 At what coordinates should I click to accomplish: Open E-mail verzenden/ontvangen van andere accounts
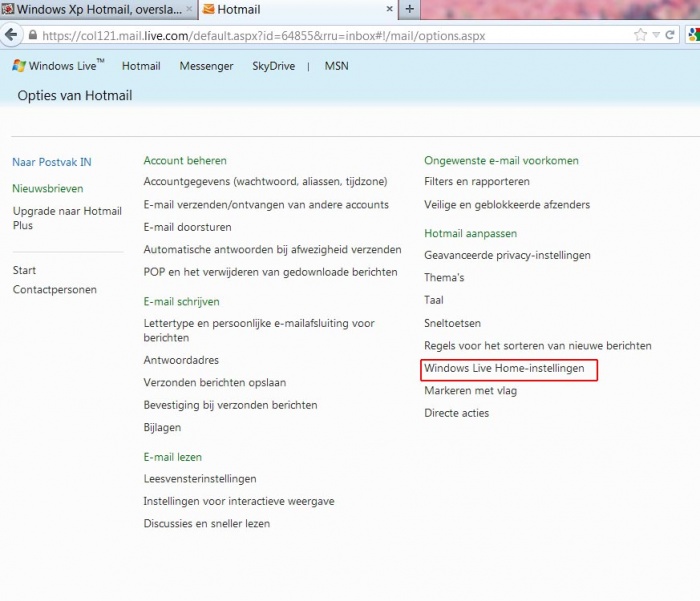point(266,205)
